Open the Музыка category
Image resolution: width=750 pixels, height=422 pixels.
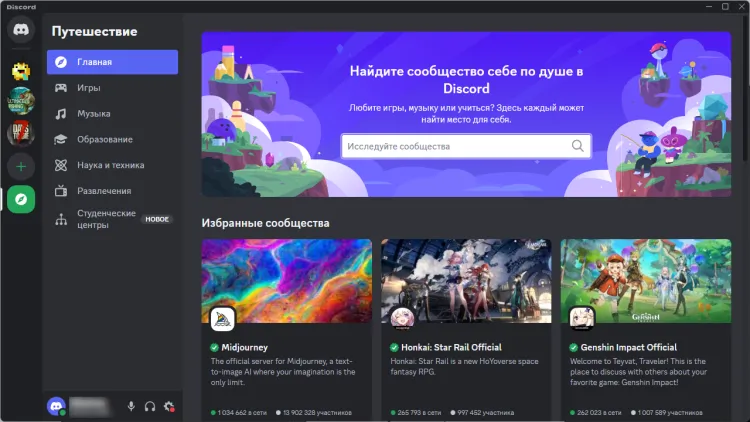[112, 113]
